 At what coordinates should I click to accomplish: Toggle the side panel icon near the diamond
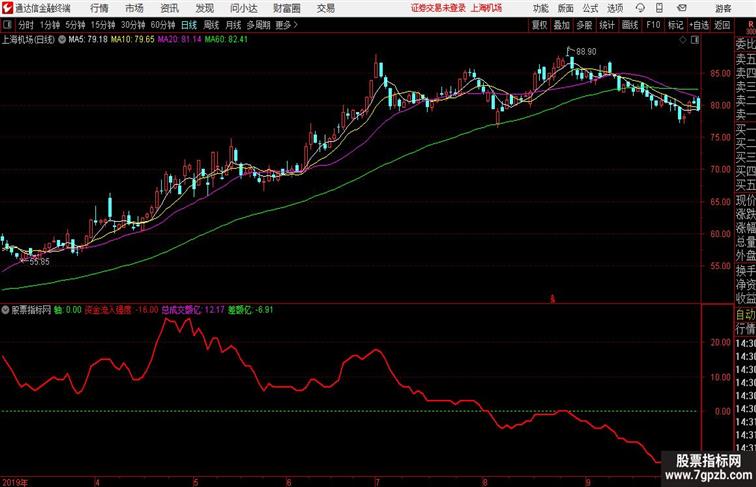pos(695,40)
